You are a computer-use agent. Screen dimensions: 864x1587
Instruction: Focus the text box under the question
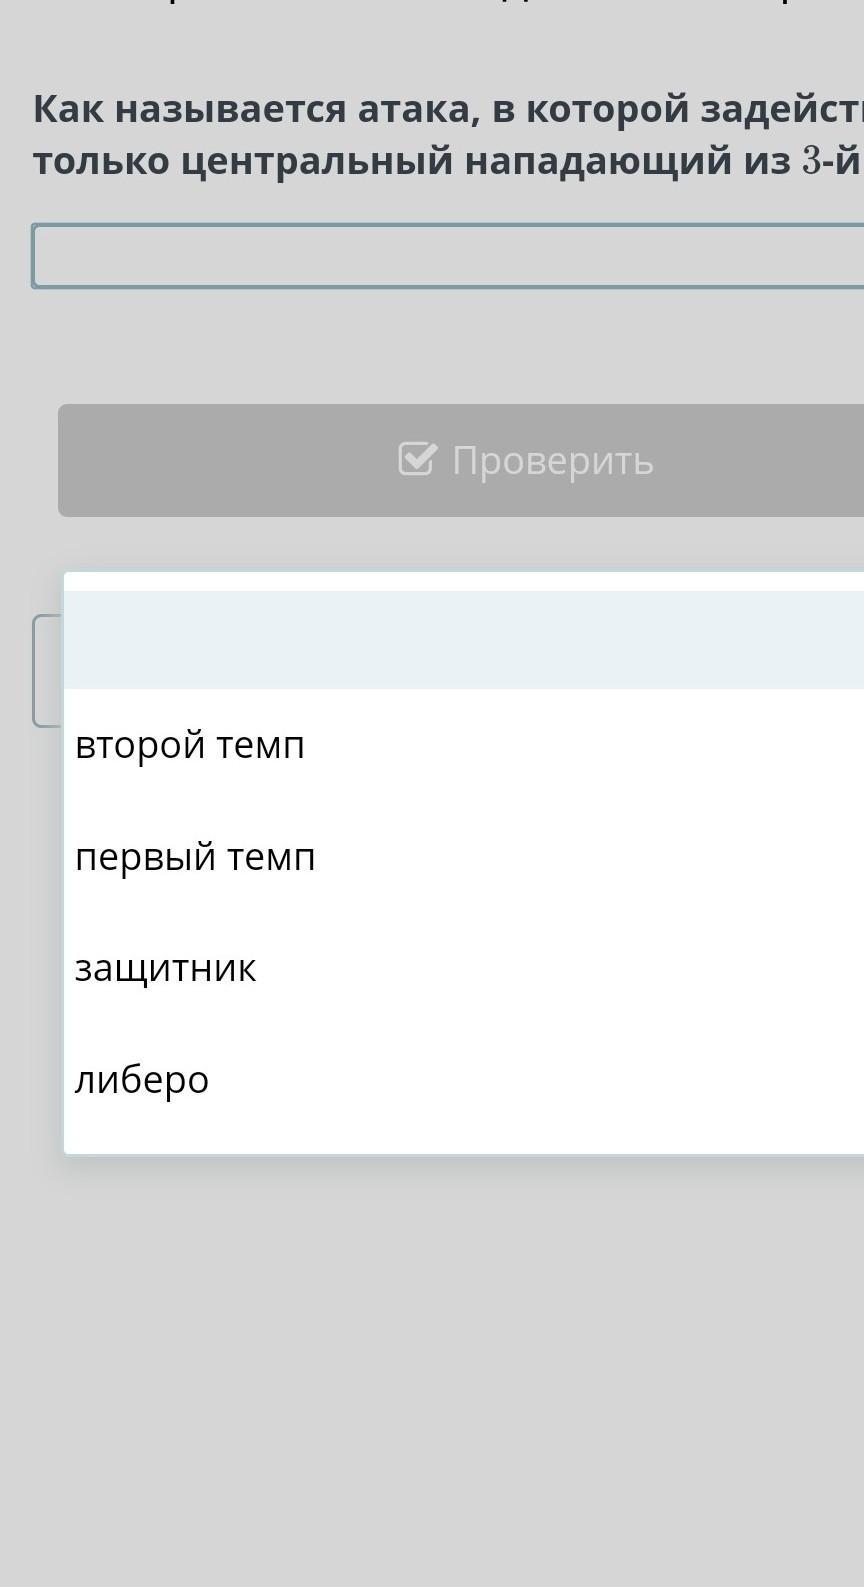[448, 257]
